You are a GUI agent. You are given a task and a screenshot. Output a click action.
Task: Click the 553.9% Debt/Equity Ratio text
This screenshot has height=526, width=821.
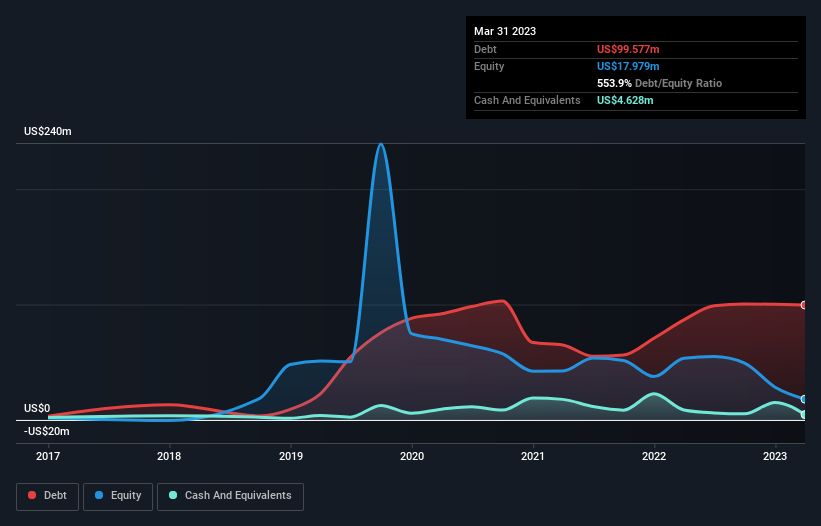pos(659,83)
